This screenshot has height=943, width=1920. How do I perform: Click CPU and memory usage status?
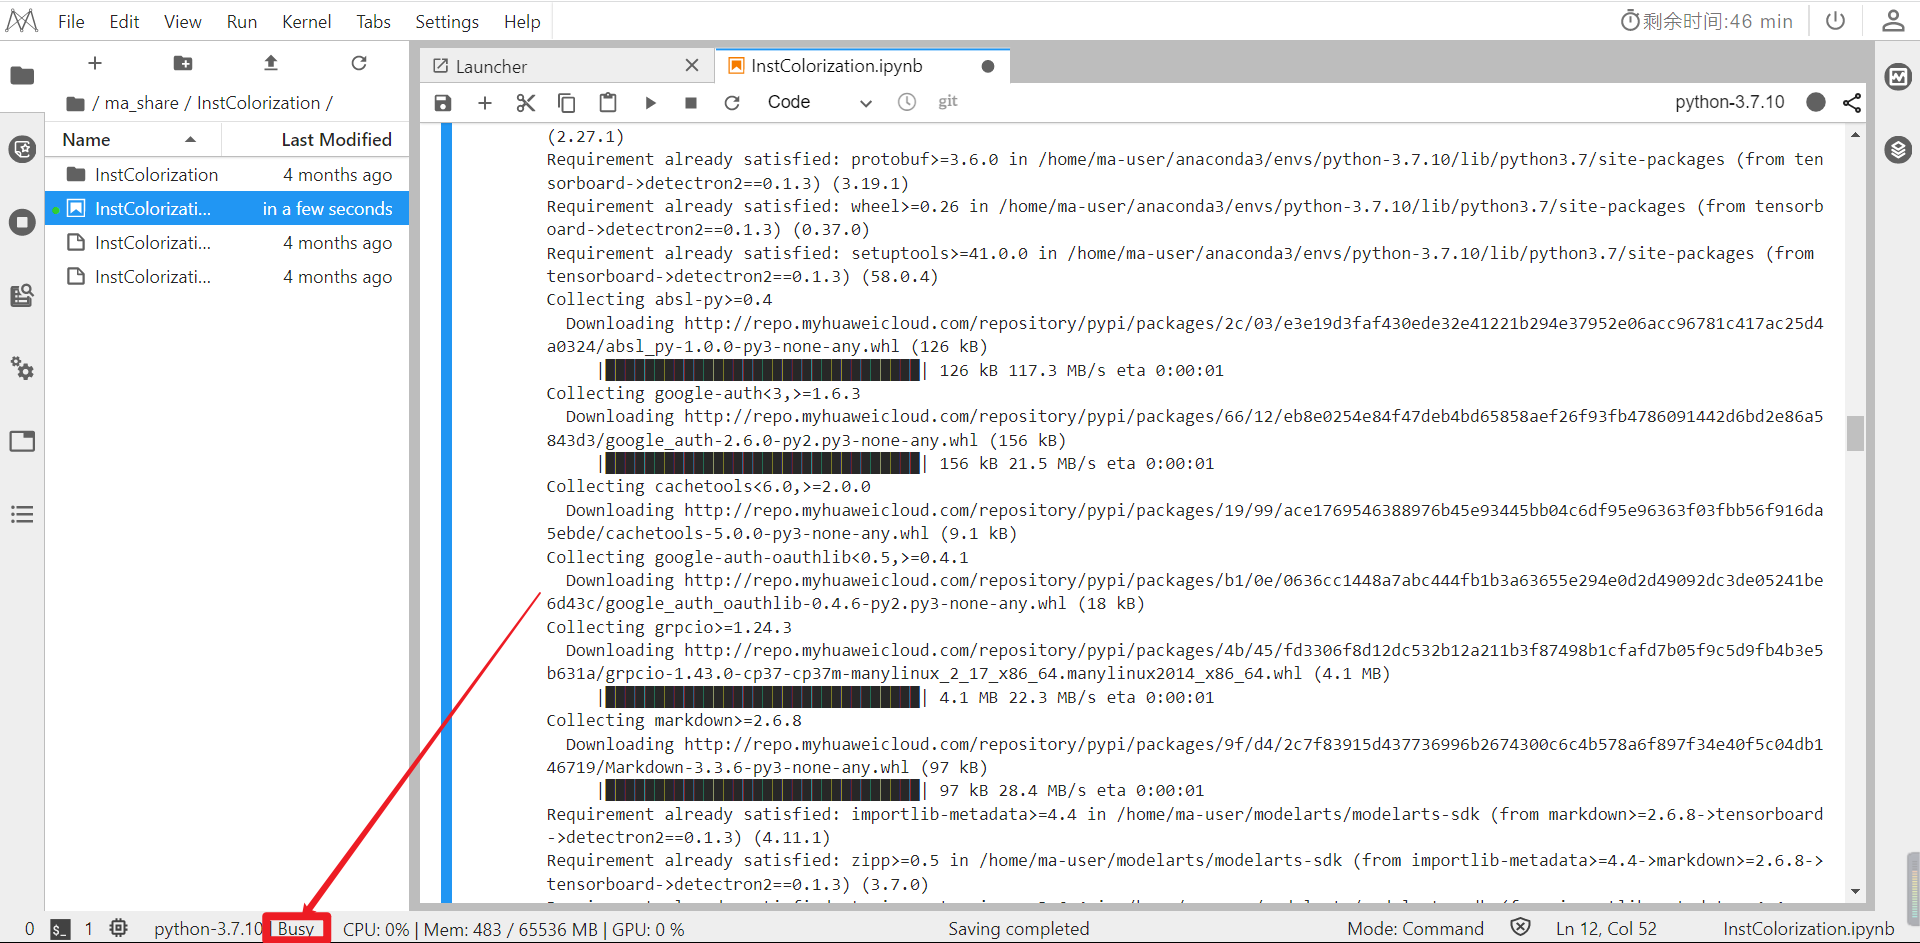(x=514, y=929)
